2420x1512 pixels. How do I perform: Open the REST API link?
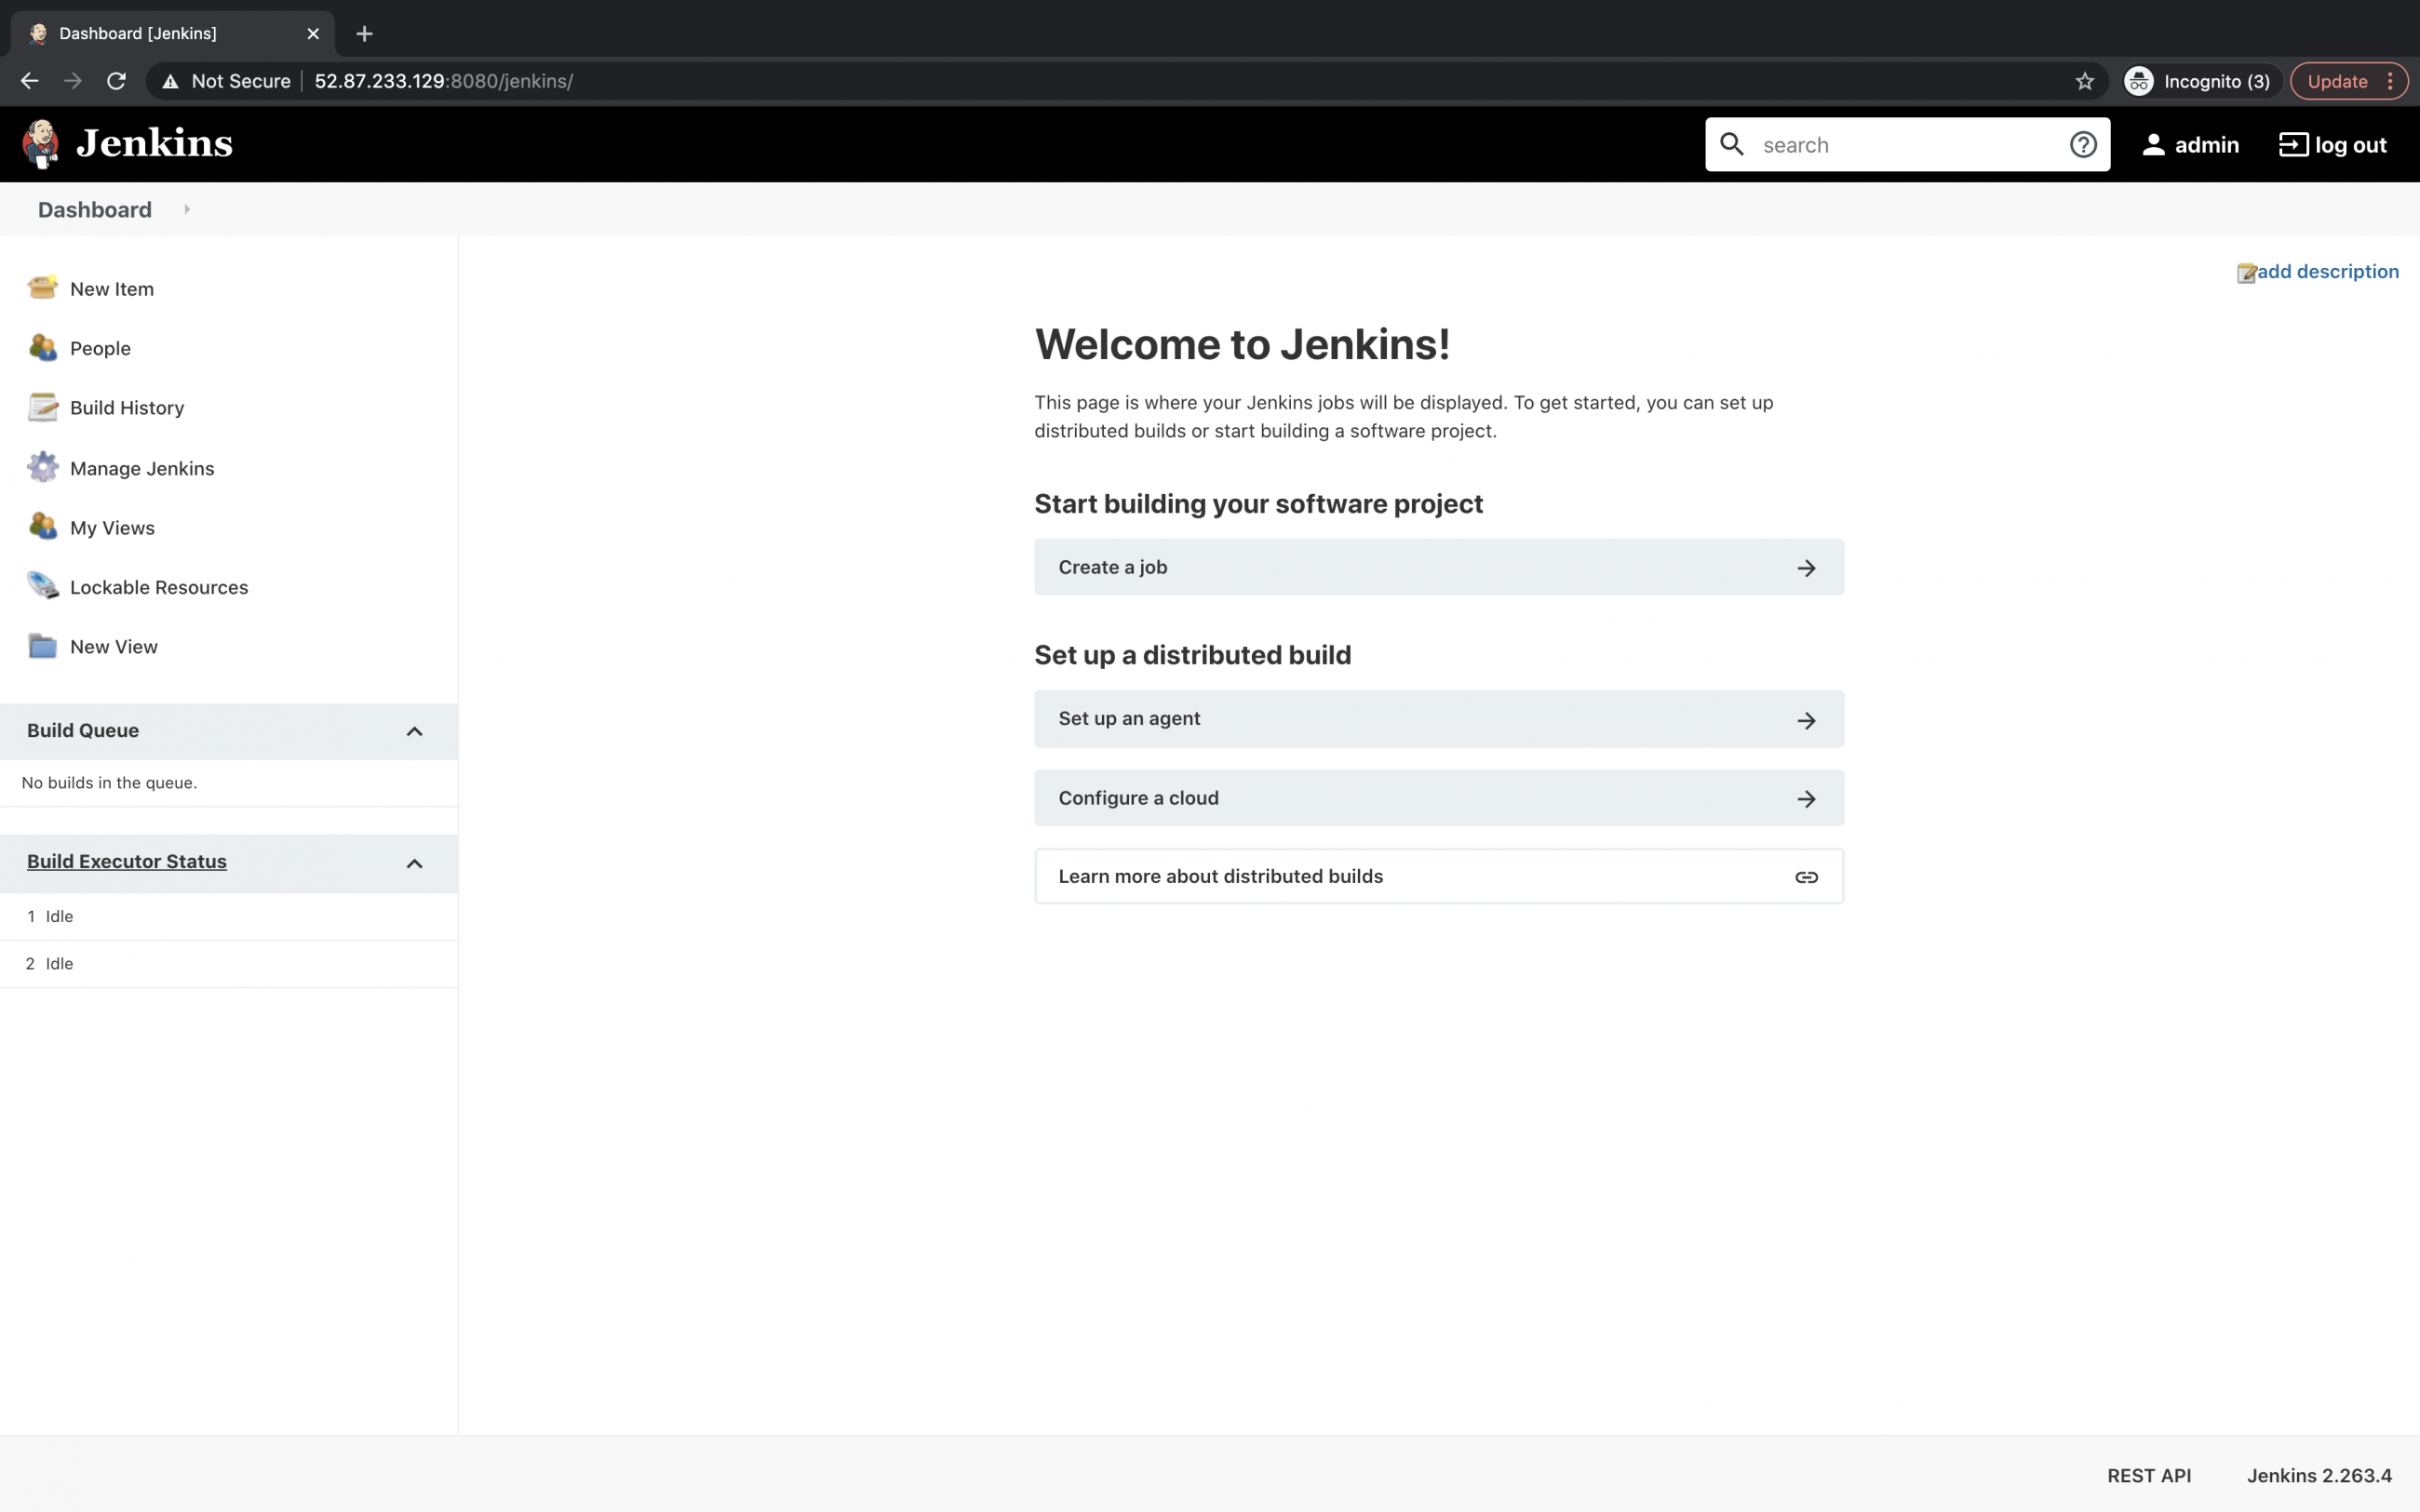[2148, 1475]
